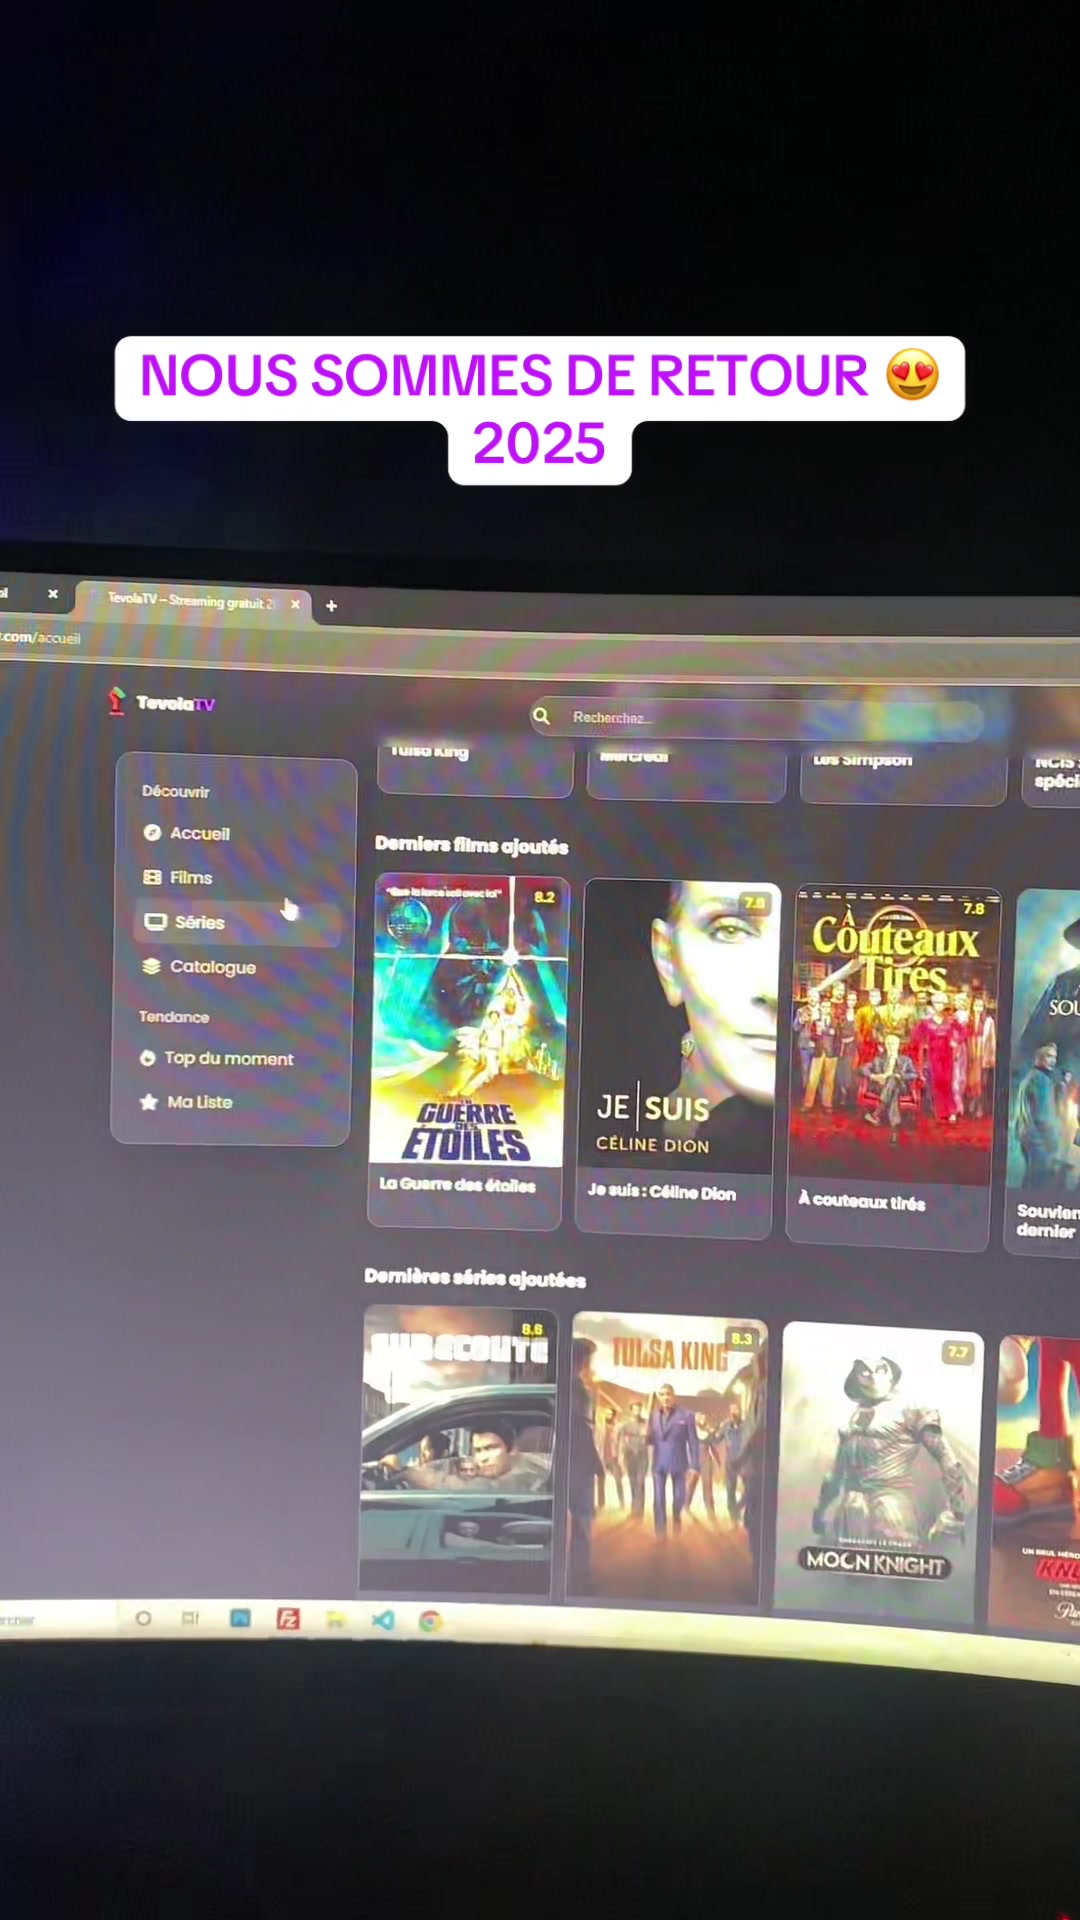Click the search magnifier icon

coord(541,716)
